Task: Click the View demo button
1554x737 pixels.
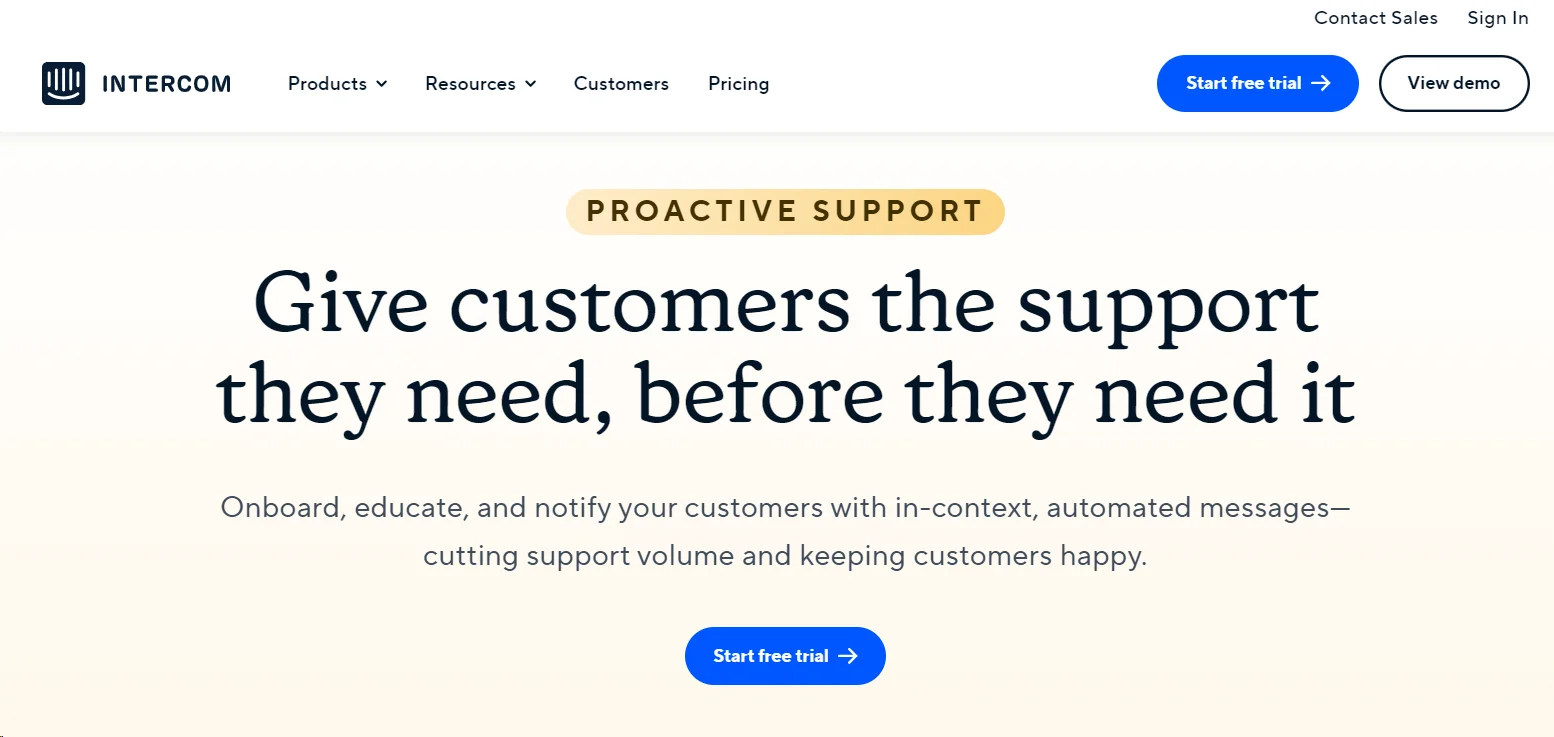Action: coord(1454,83)
